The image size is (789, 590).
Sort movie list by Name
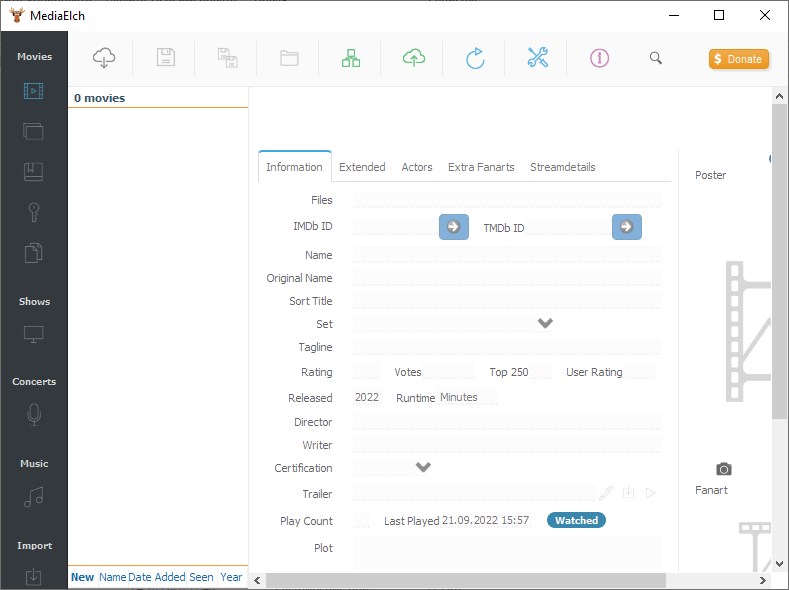click(x=112, y=577)
